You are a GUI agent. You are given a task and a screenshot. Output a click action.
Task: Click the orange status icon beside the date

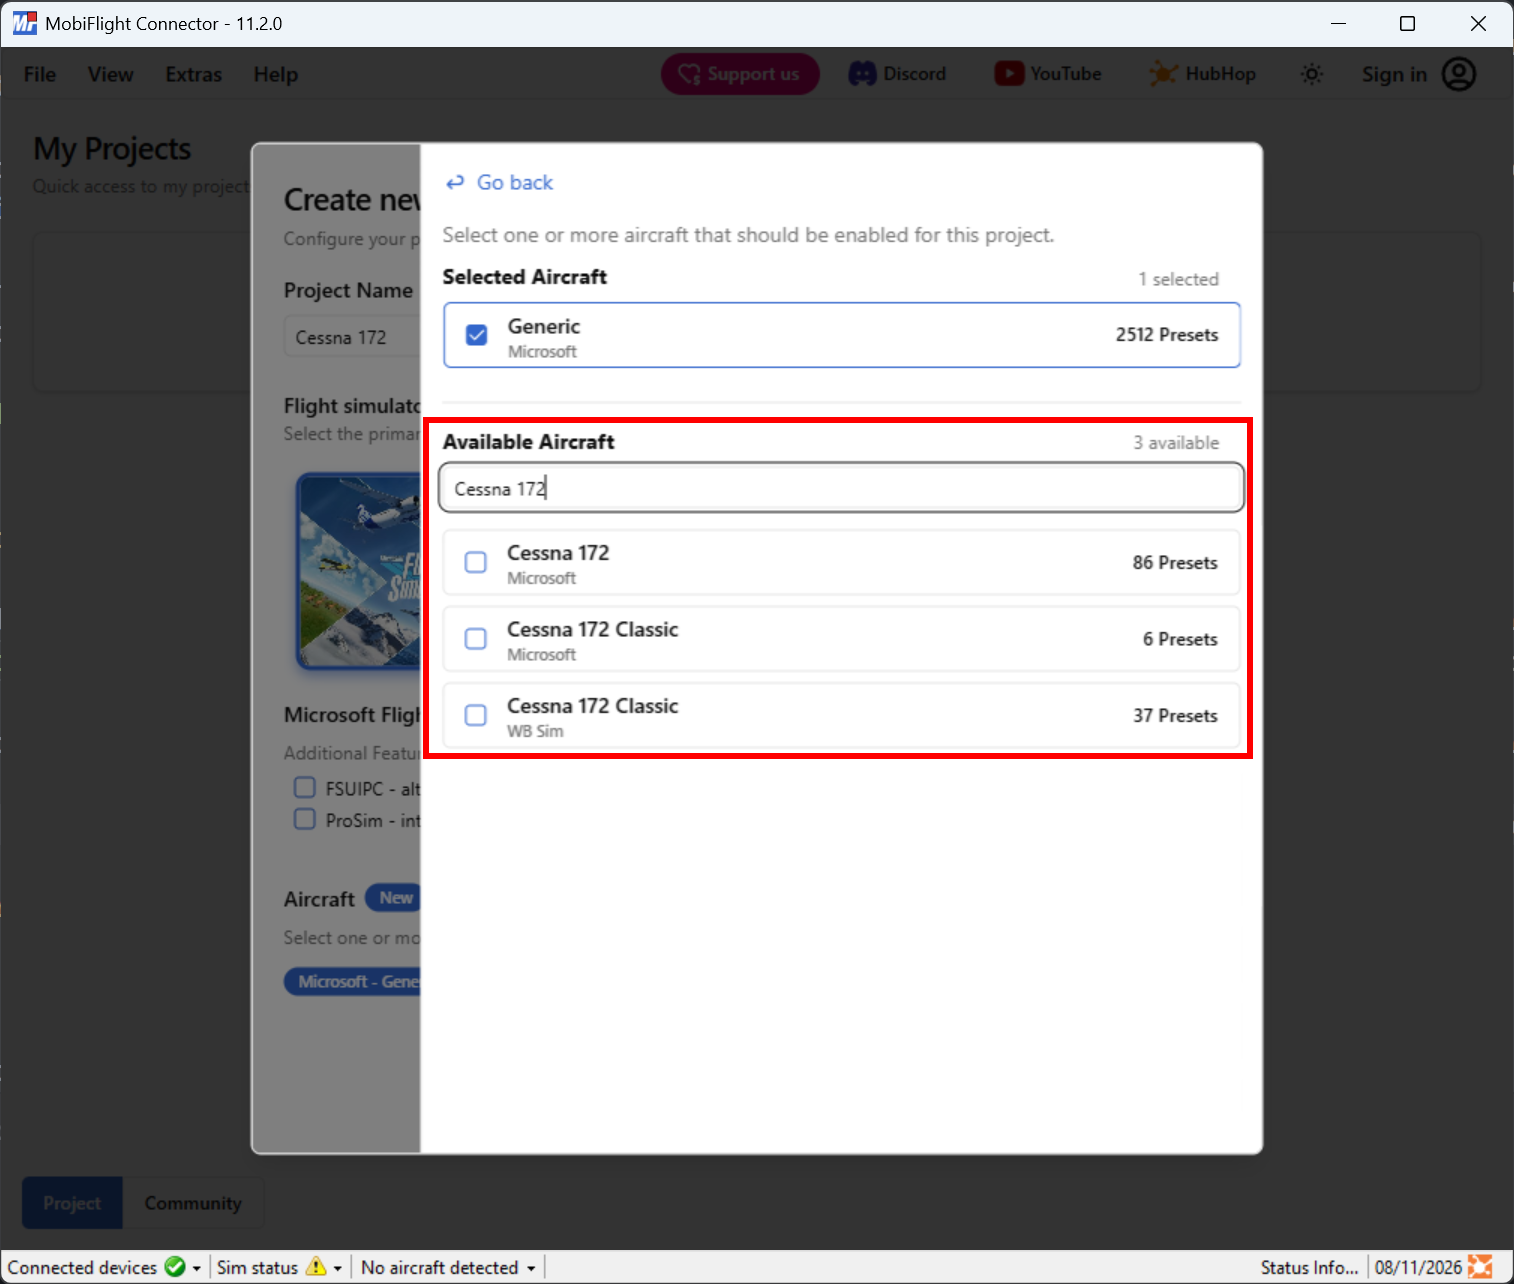[1480, 1267]
